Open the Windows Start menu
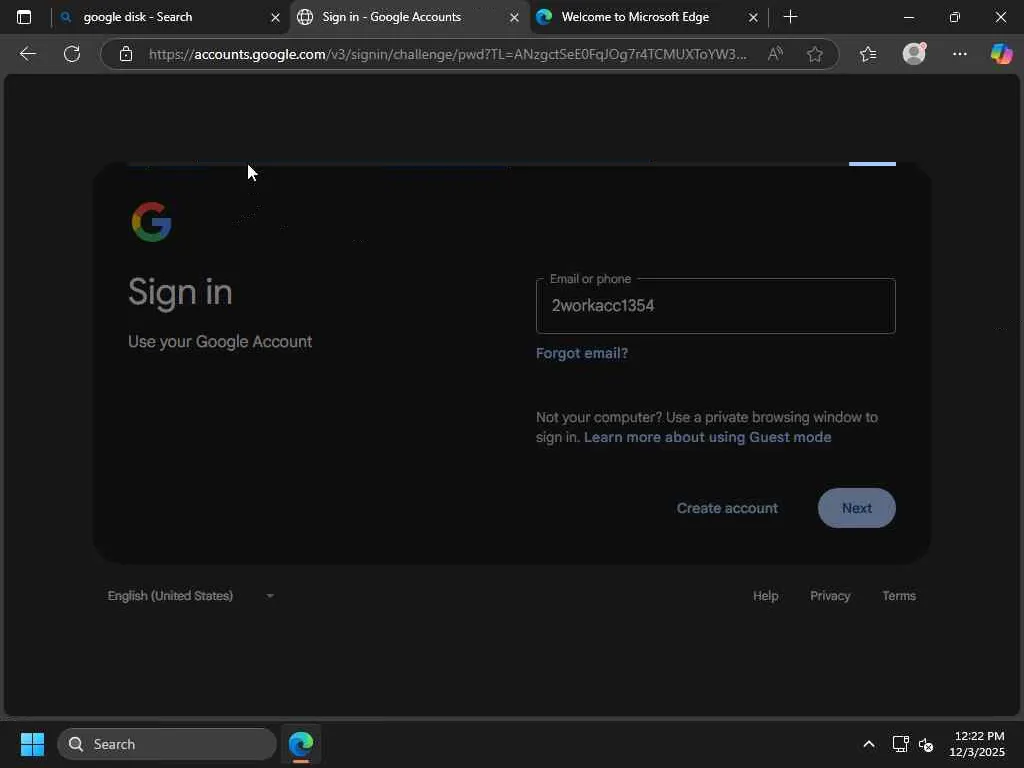This screenshot has width=1024, height=768. [x=32, y=744]
